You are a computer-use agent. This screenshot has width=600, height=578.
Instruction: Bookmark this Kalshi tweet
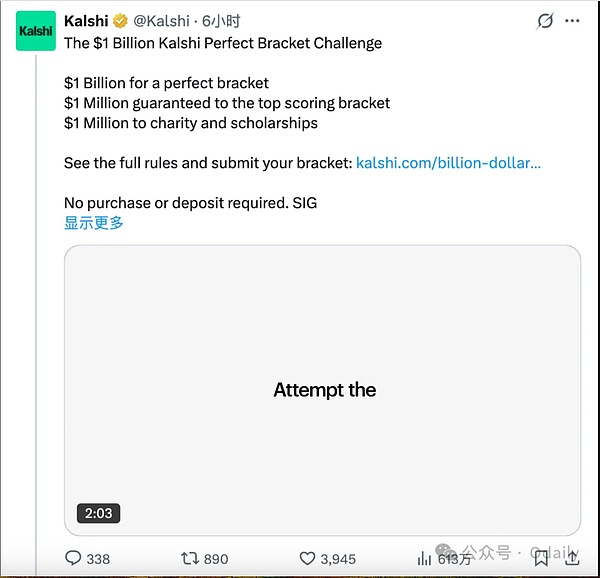point(541,558)
